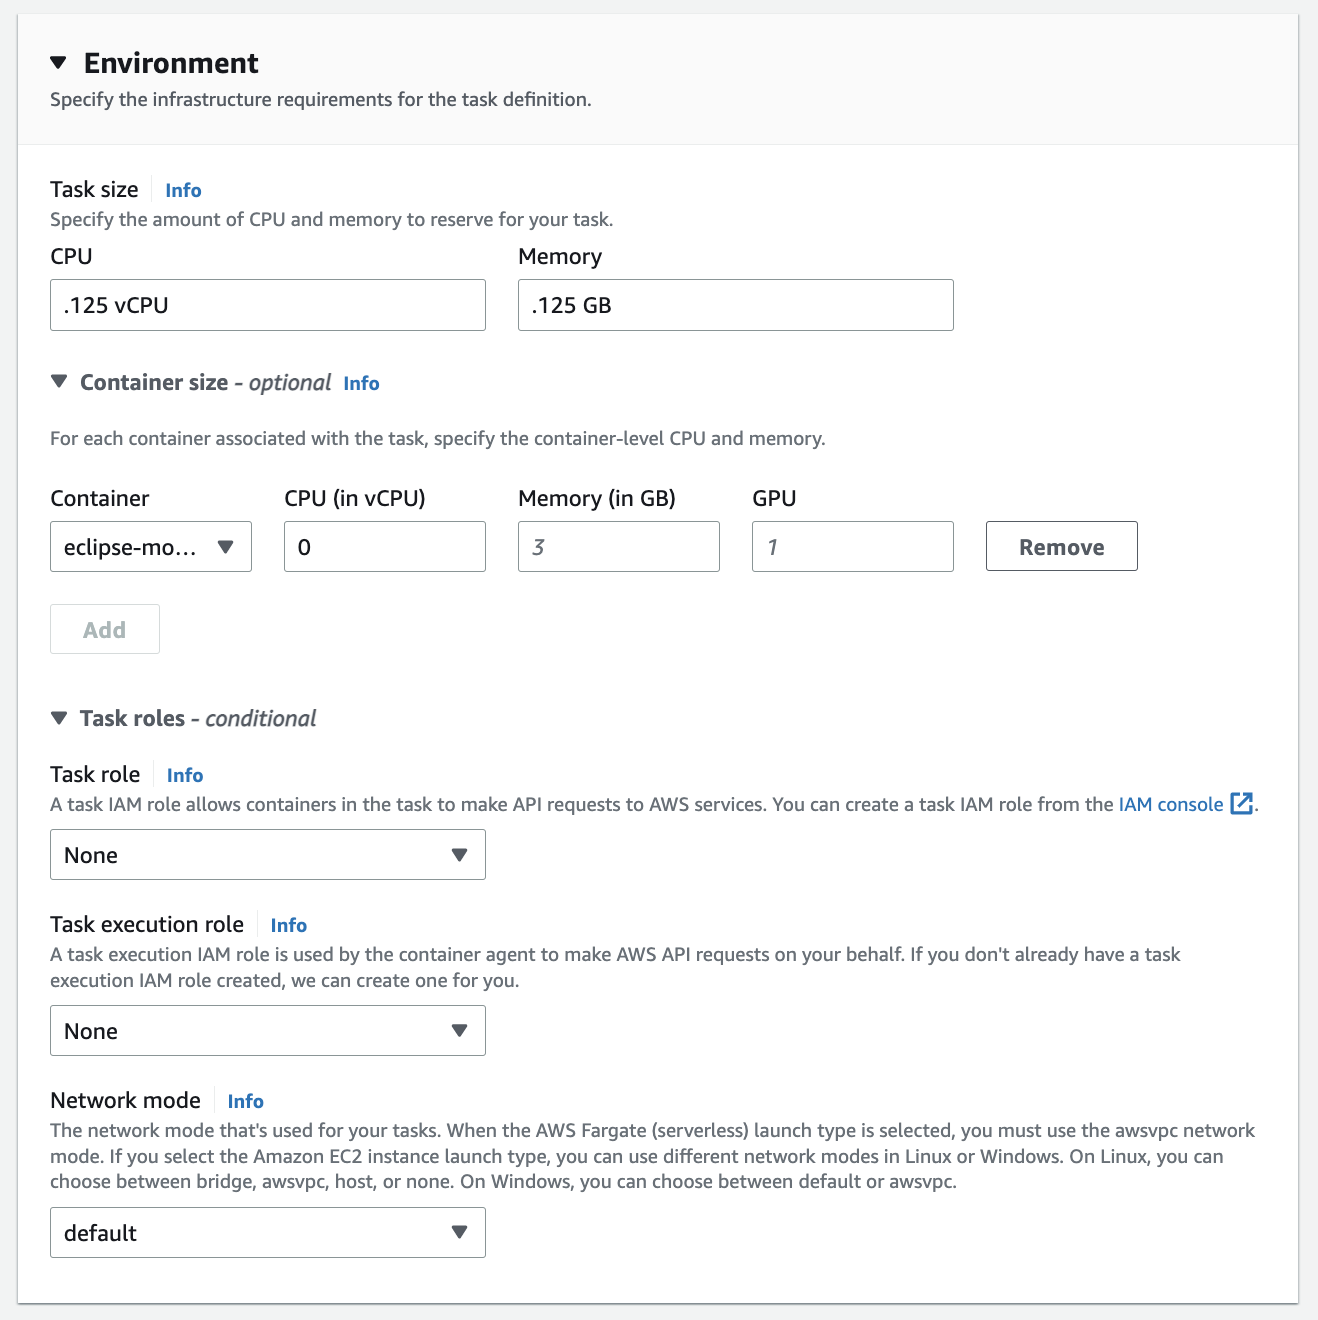Open the Task execution role dropdown
Screen dimensions: 1318x1320
(x=267, y=1031)
